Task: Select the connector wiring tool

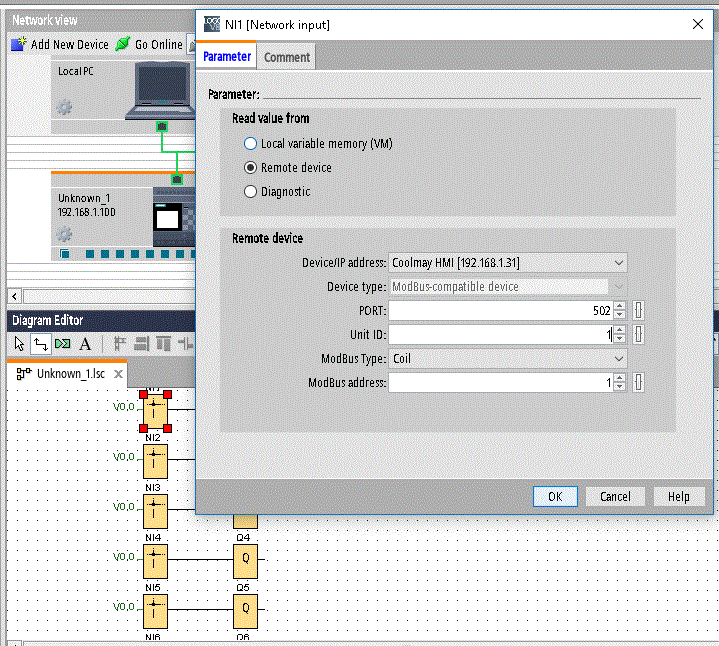Action: pos(40,343)
